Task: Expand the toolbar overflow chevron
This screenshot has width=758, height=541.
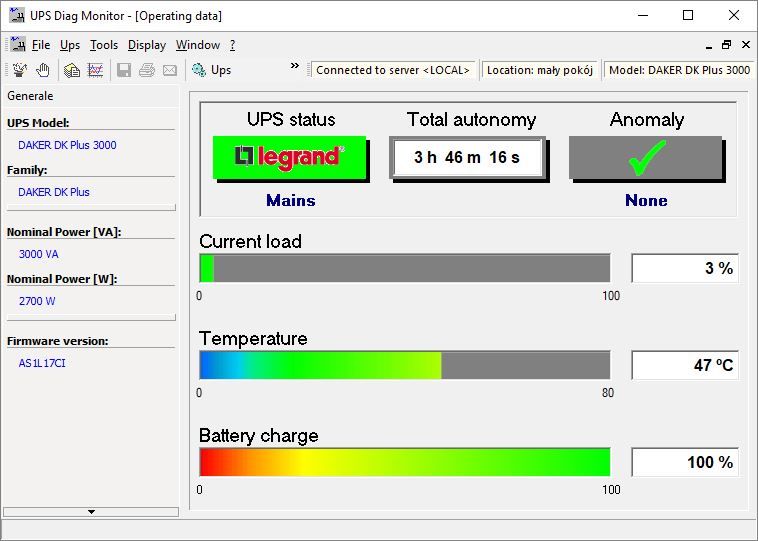Action: coord(294,65)
